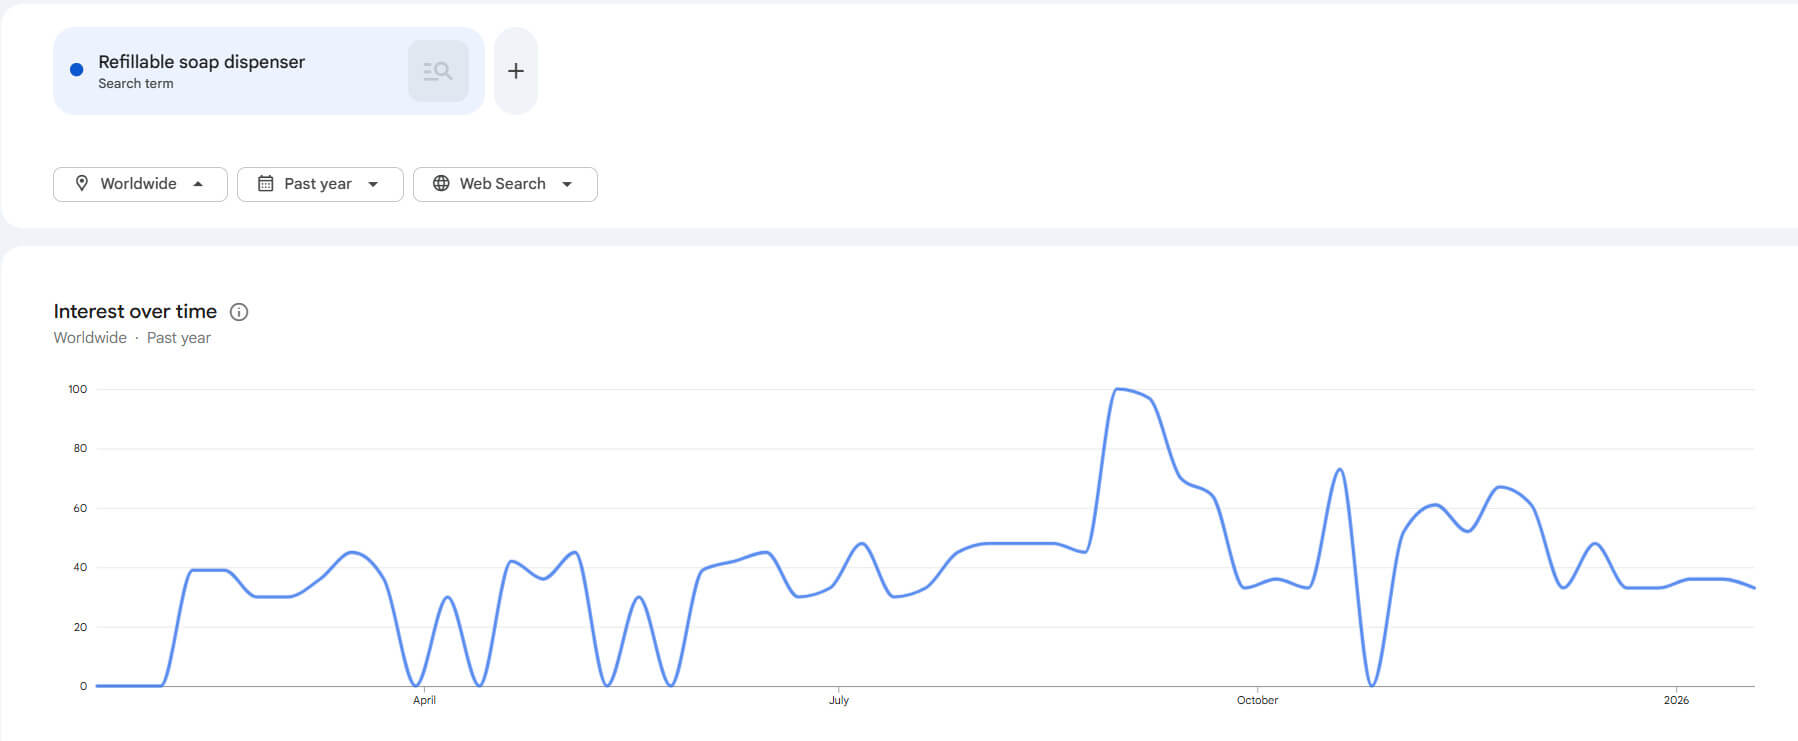Click the location pin icon beside Worldwide
The width and height of the screenshot is (1798, 741).
point(82,183)
